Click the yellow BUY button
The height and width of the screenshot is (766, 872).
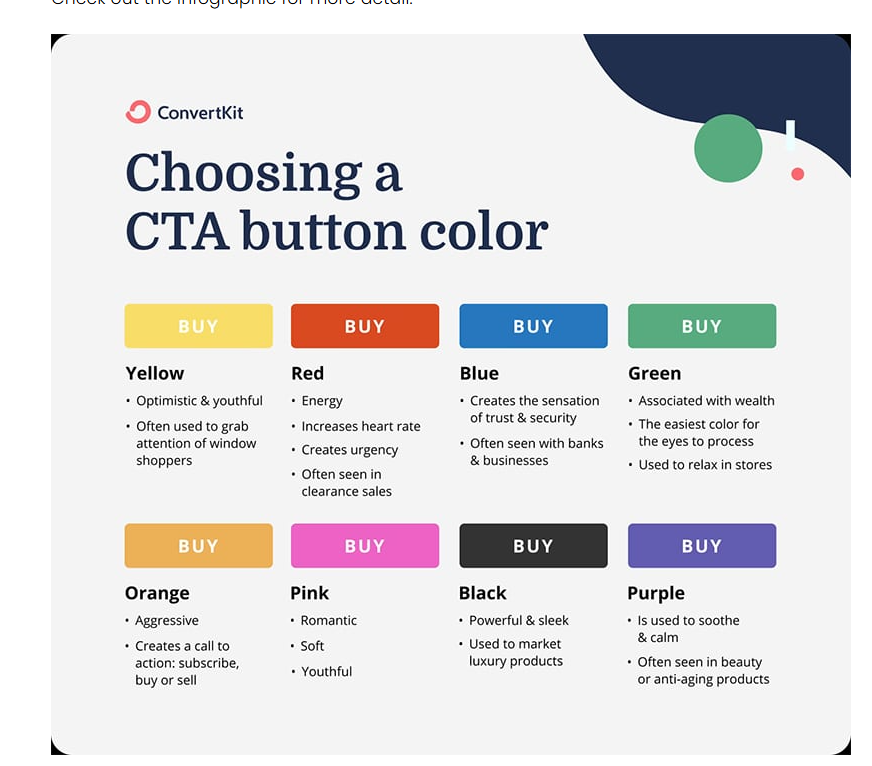[198, 326]
